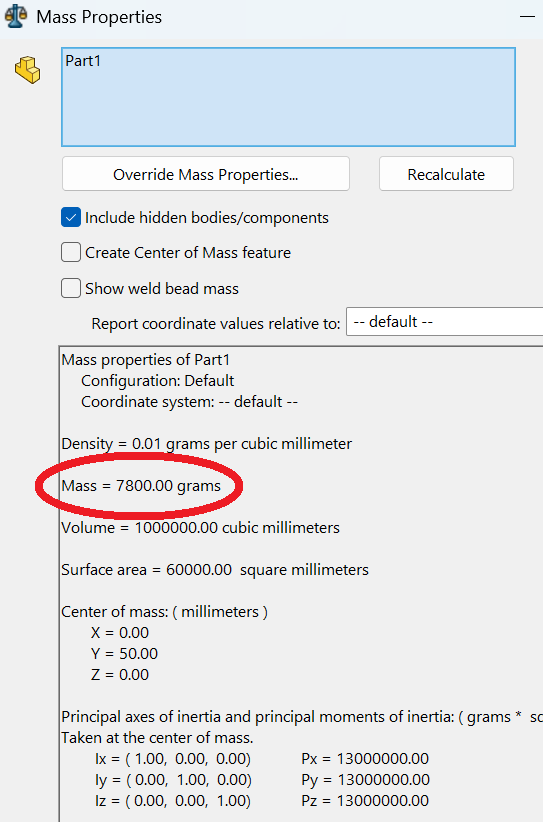This screenshot has height=822, width=543.
Task: Click 'Taken at the center of mass.' text
Action: click(x=157, y=738)
